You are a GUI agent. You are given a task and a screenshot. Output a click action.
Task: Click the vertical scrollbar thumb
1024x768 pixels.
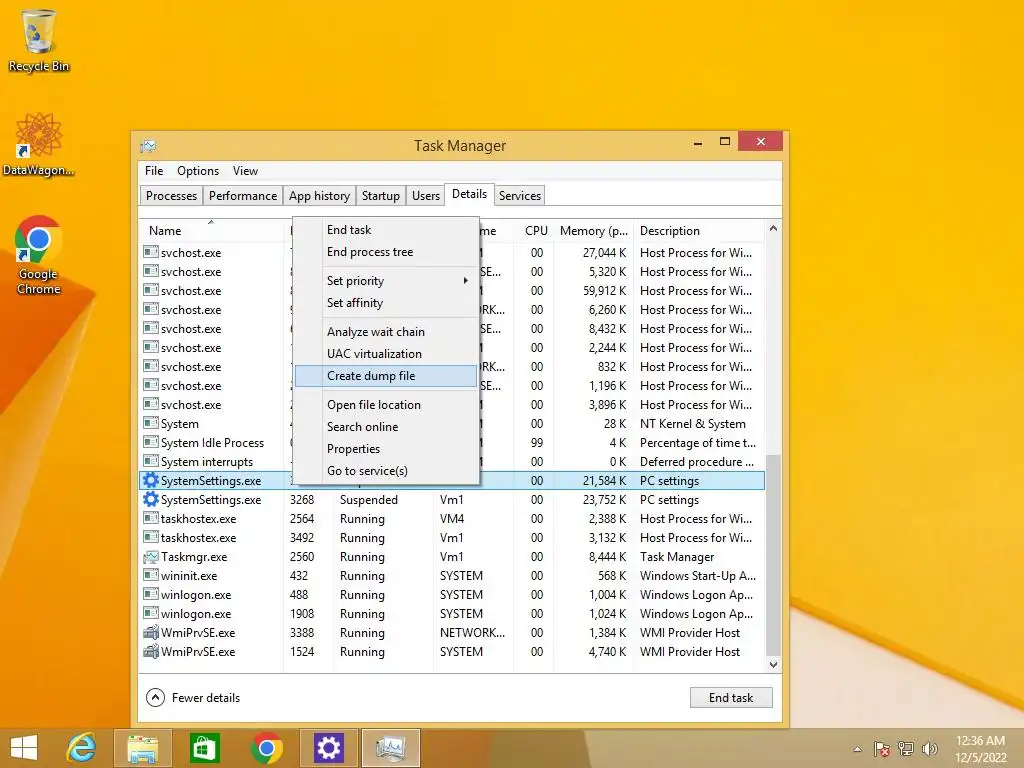point(773,555)
